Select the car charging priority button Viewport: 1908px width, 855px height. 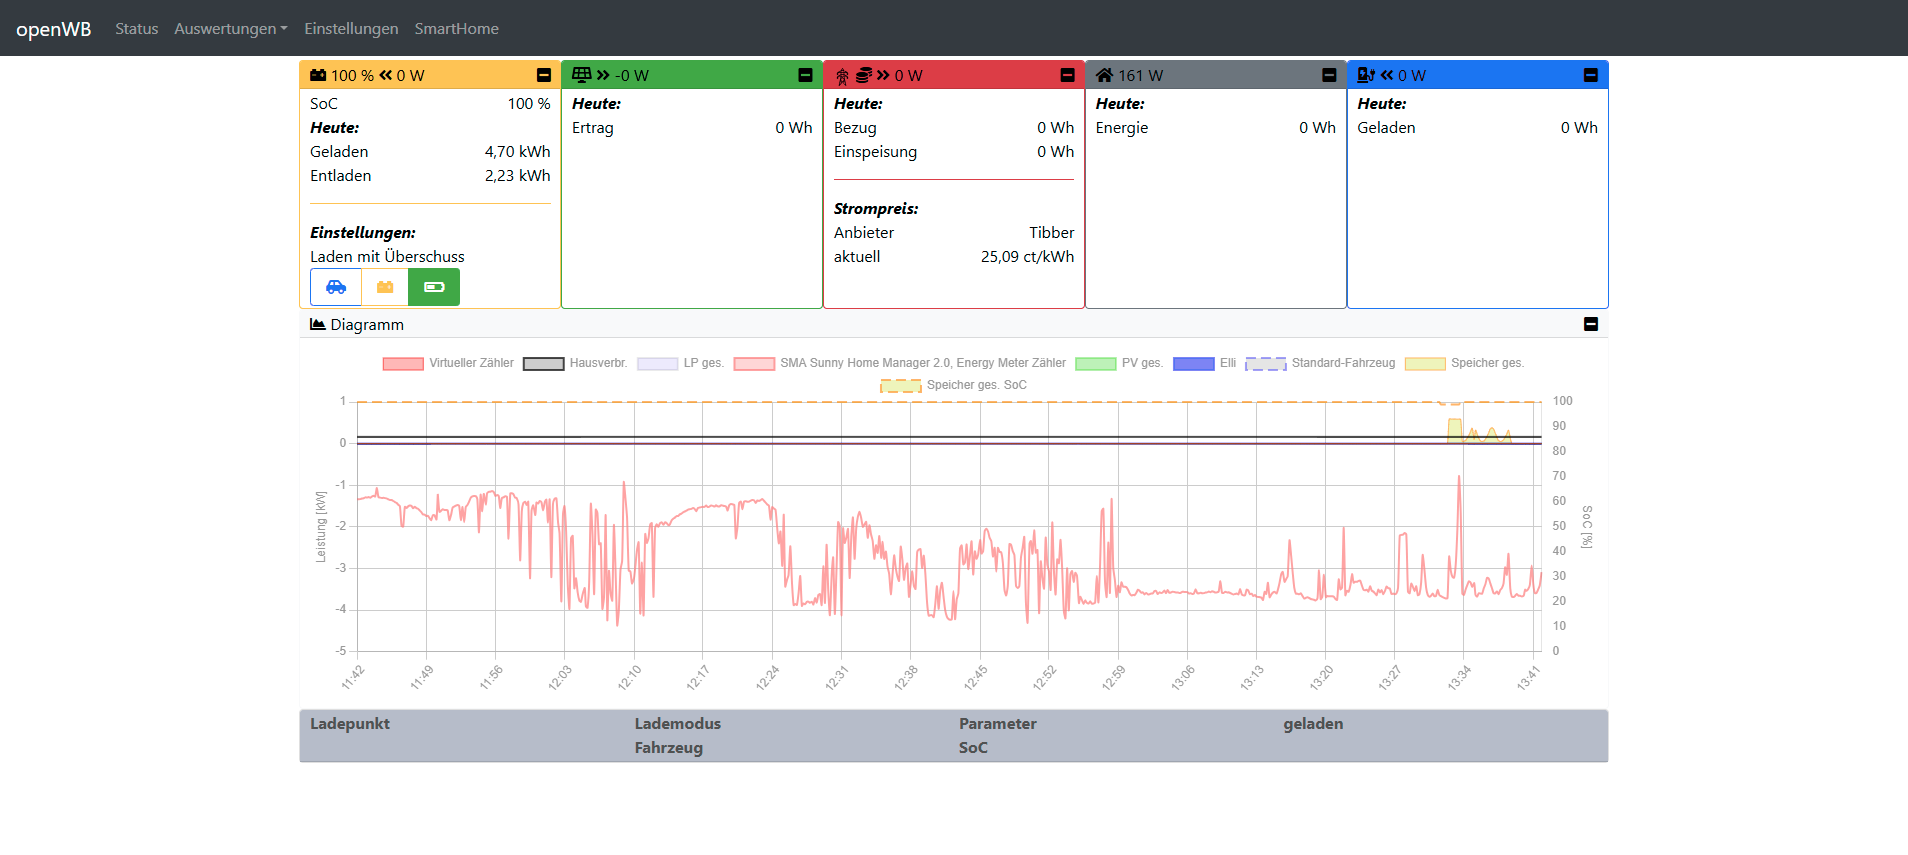coord(336,287)
